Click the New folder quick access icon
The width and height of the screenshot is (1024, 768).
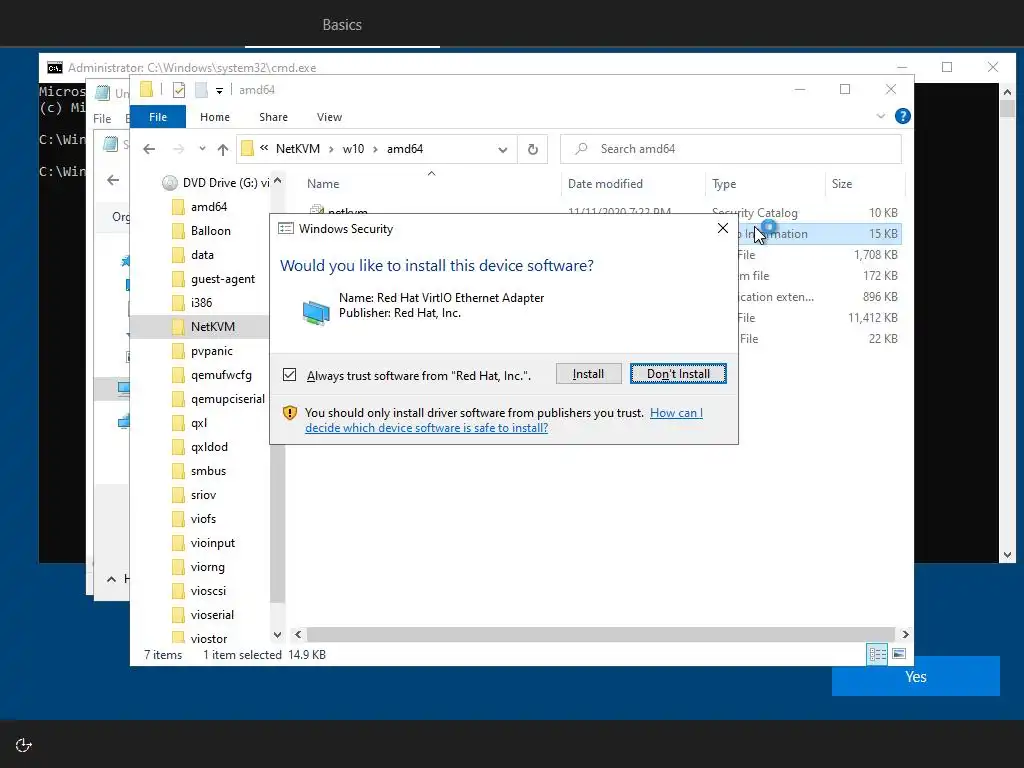click(201, 89)
